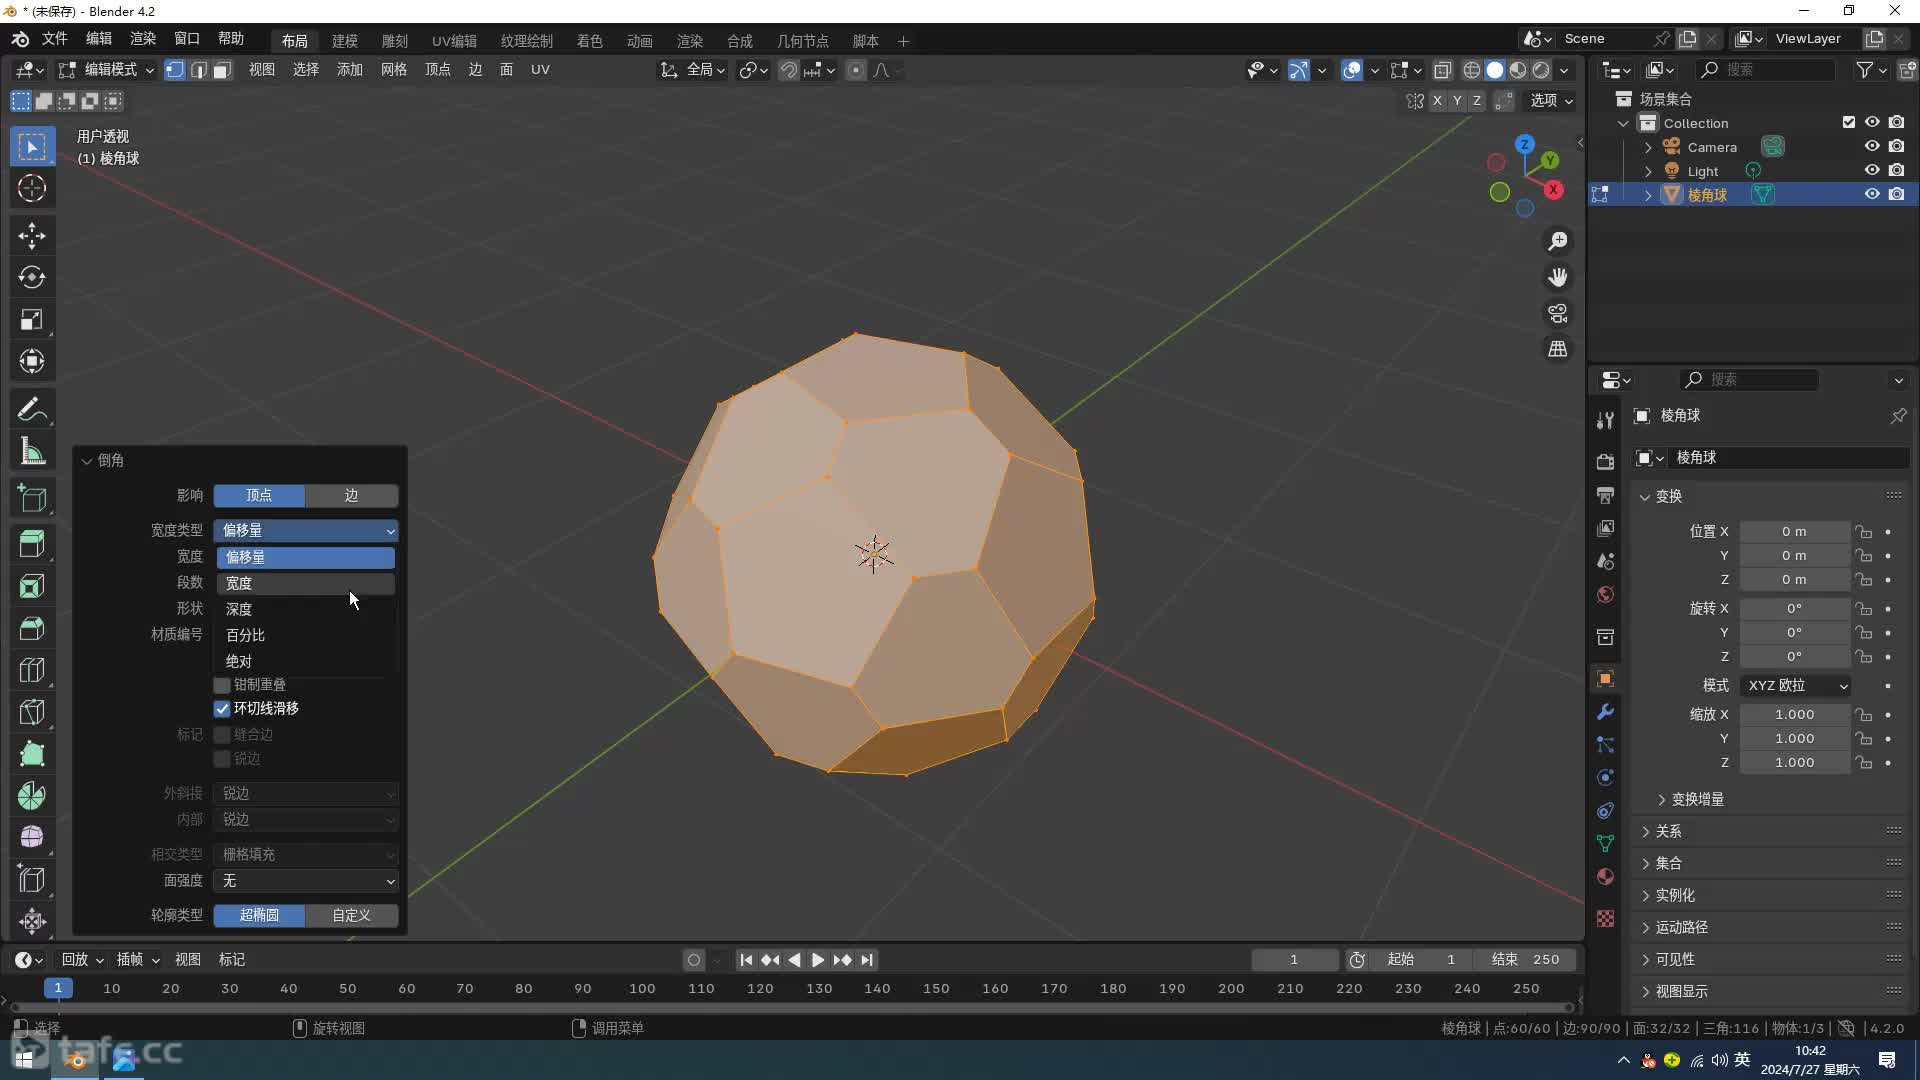Open 面强度 dropdown

[306, 881]
